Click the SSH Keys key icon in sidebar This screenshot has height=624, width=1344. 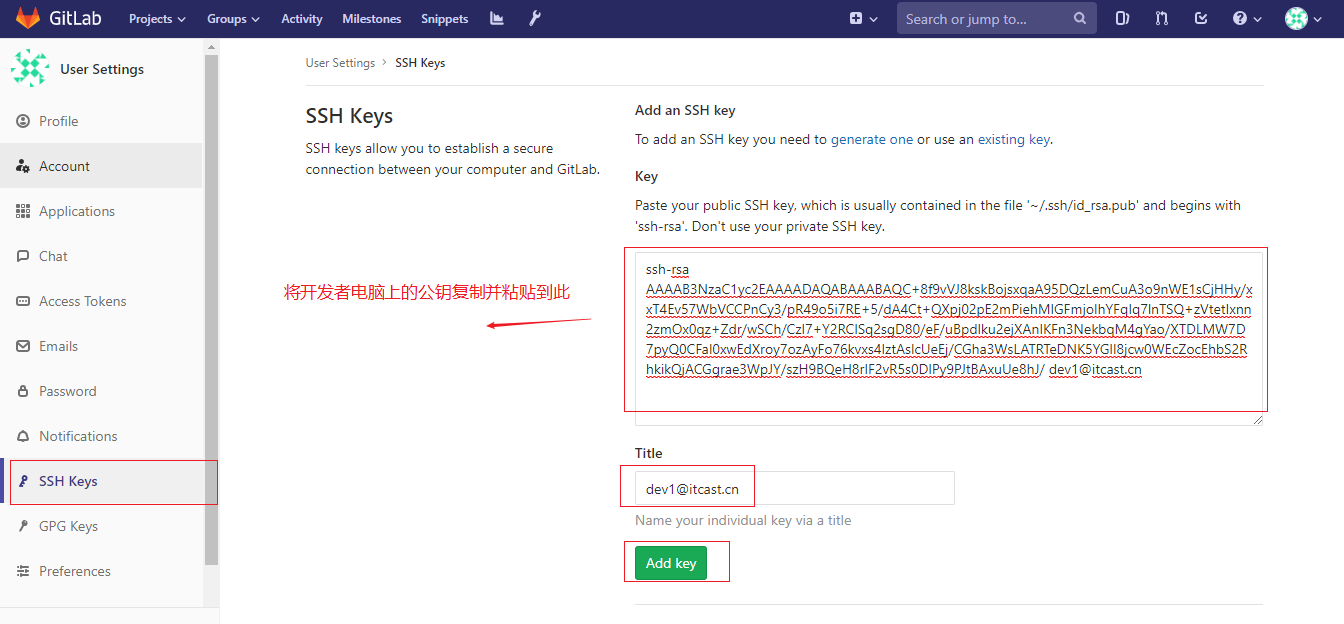click(23, 481)
